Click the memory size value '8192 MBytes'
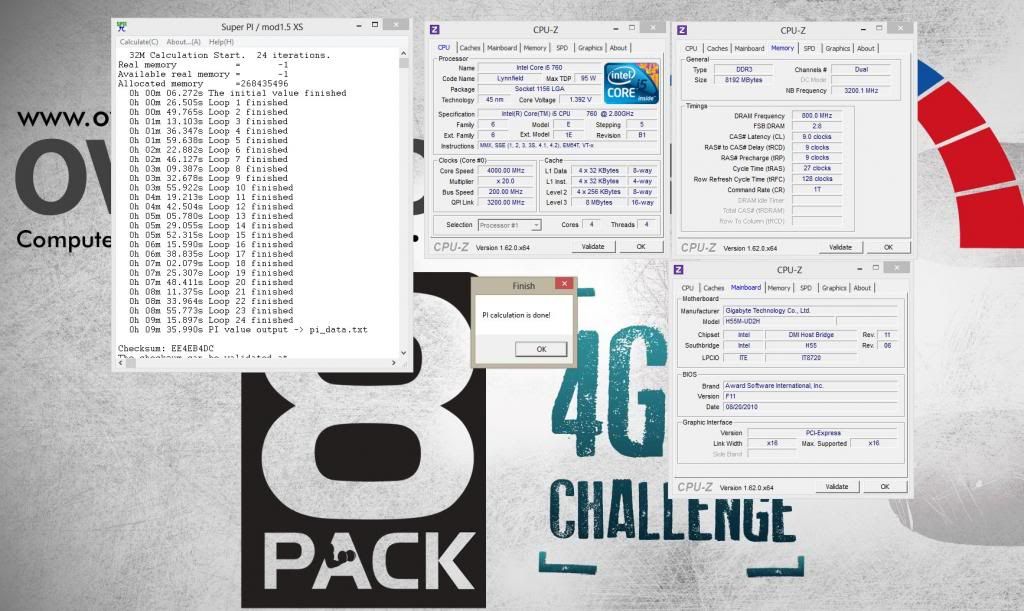 744,80
